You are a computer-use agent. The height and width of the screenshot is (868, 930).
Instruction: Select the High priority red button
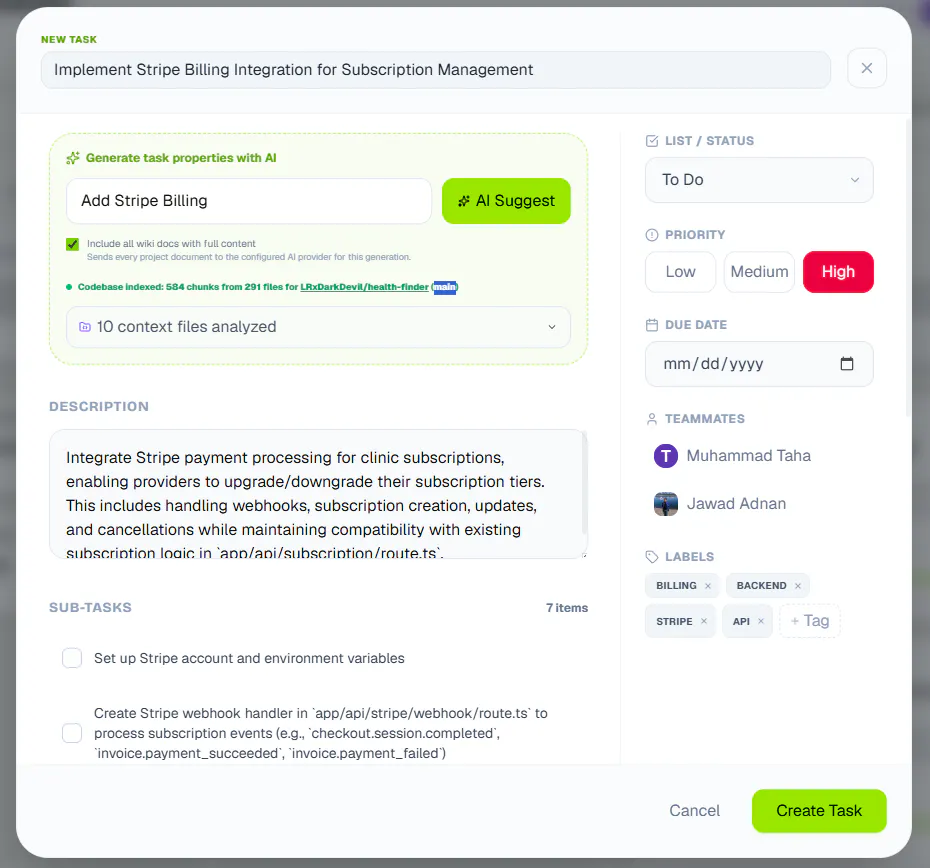838,272
